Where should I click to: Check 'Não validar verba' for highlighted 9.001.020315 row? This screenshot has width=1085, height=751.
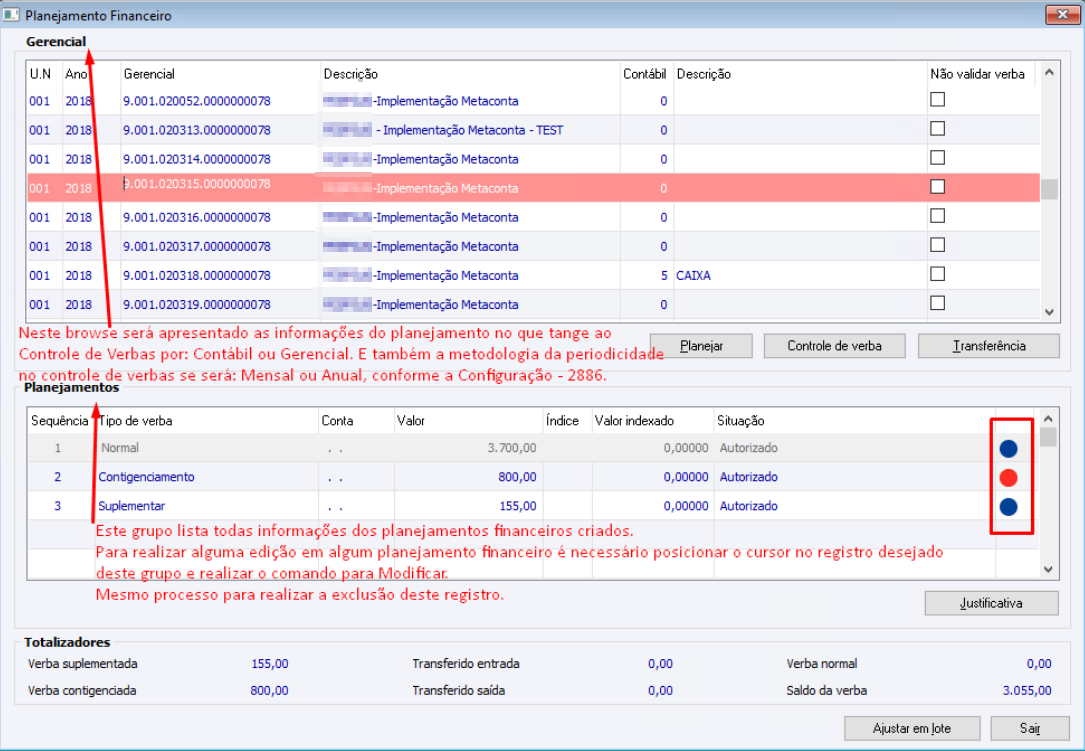[938, 187]
